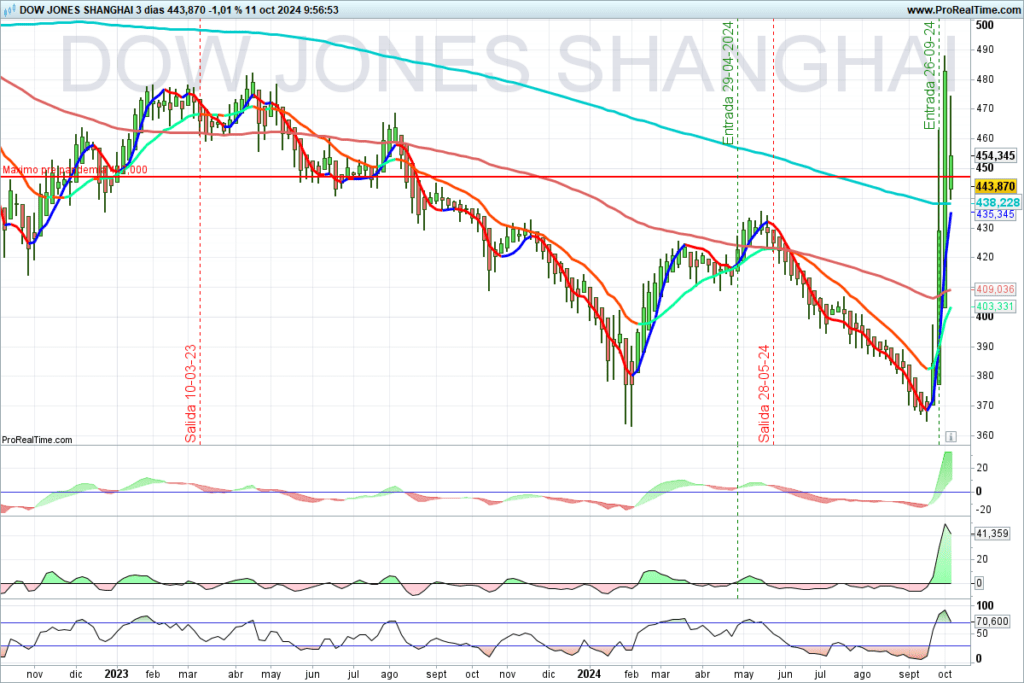
Task: Click the 2024 label on the time axis
Action: coord(589,674)
